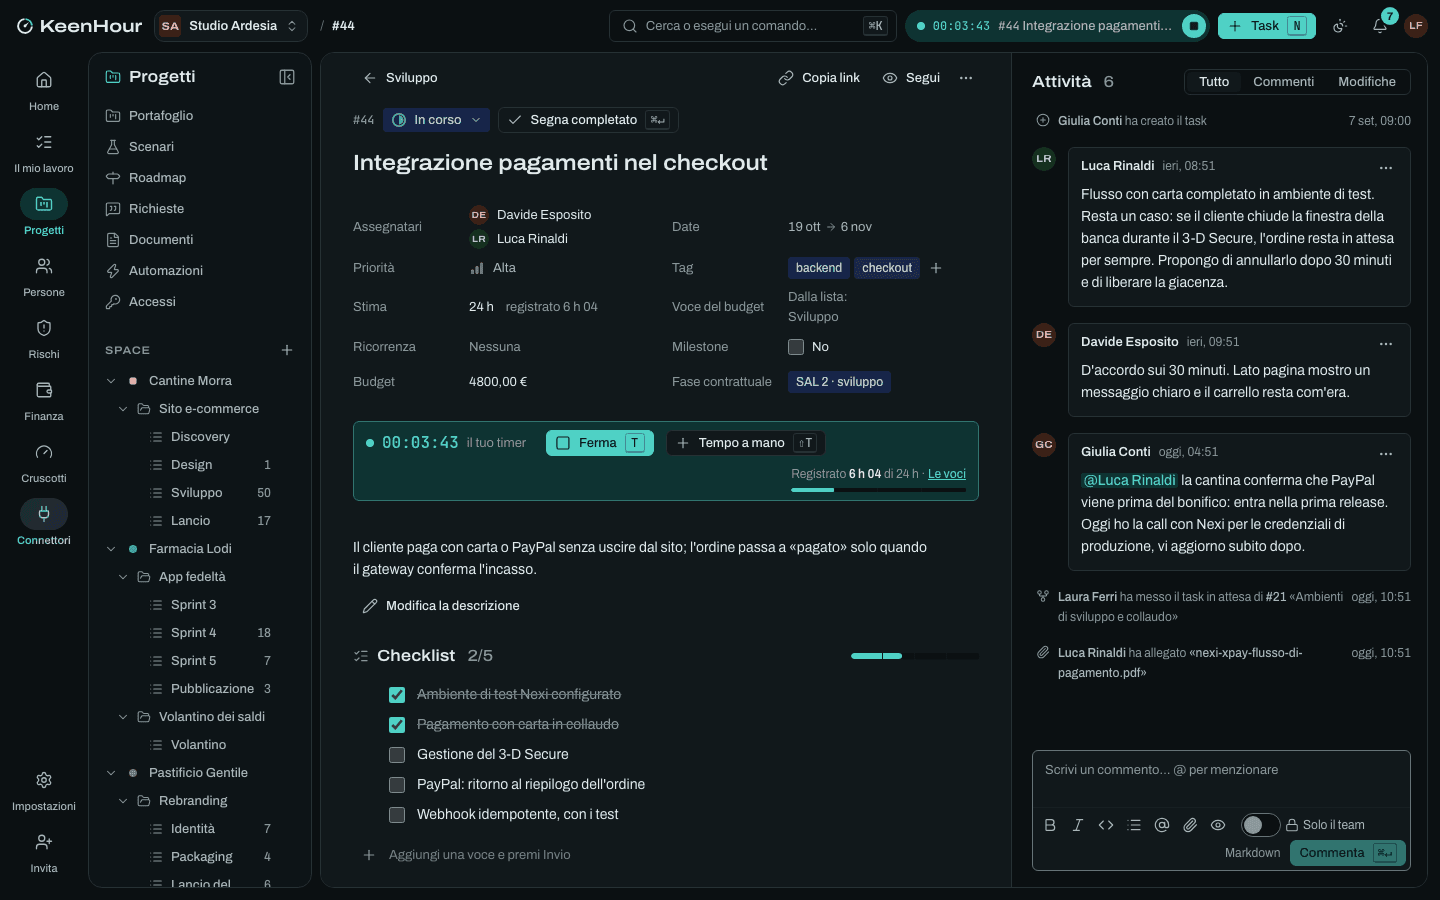Viewport: 1440px width, 900px height.
Task: Open Rischi in the left rail
Action: click(44, 338)
